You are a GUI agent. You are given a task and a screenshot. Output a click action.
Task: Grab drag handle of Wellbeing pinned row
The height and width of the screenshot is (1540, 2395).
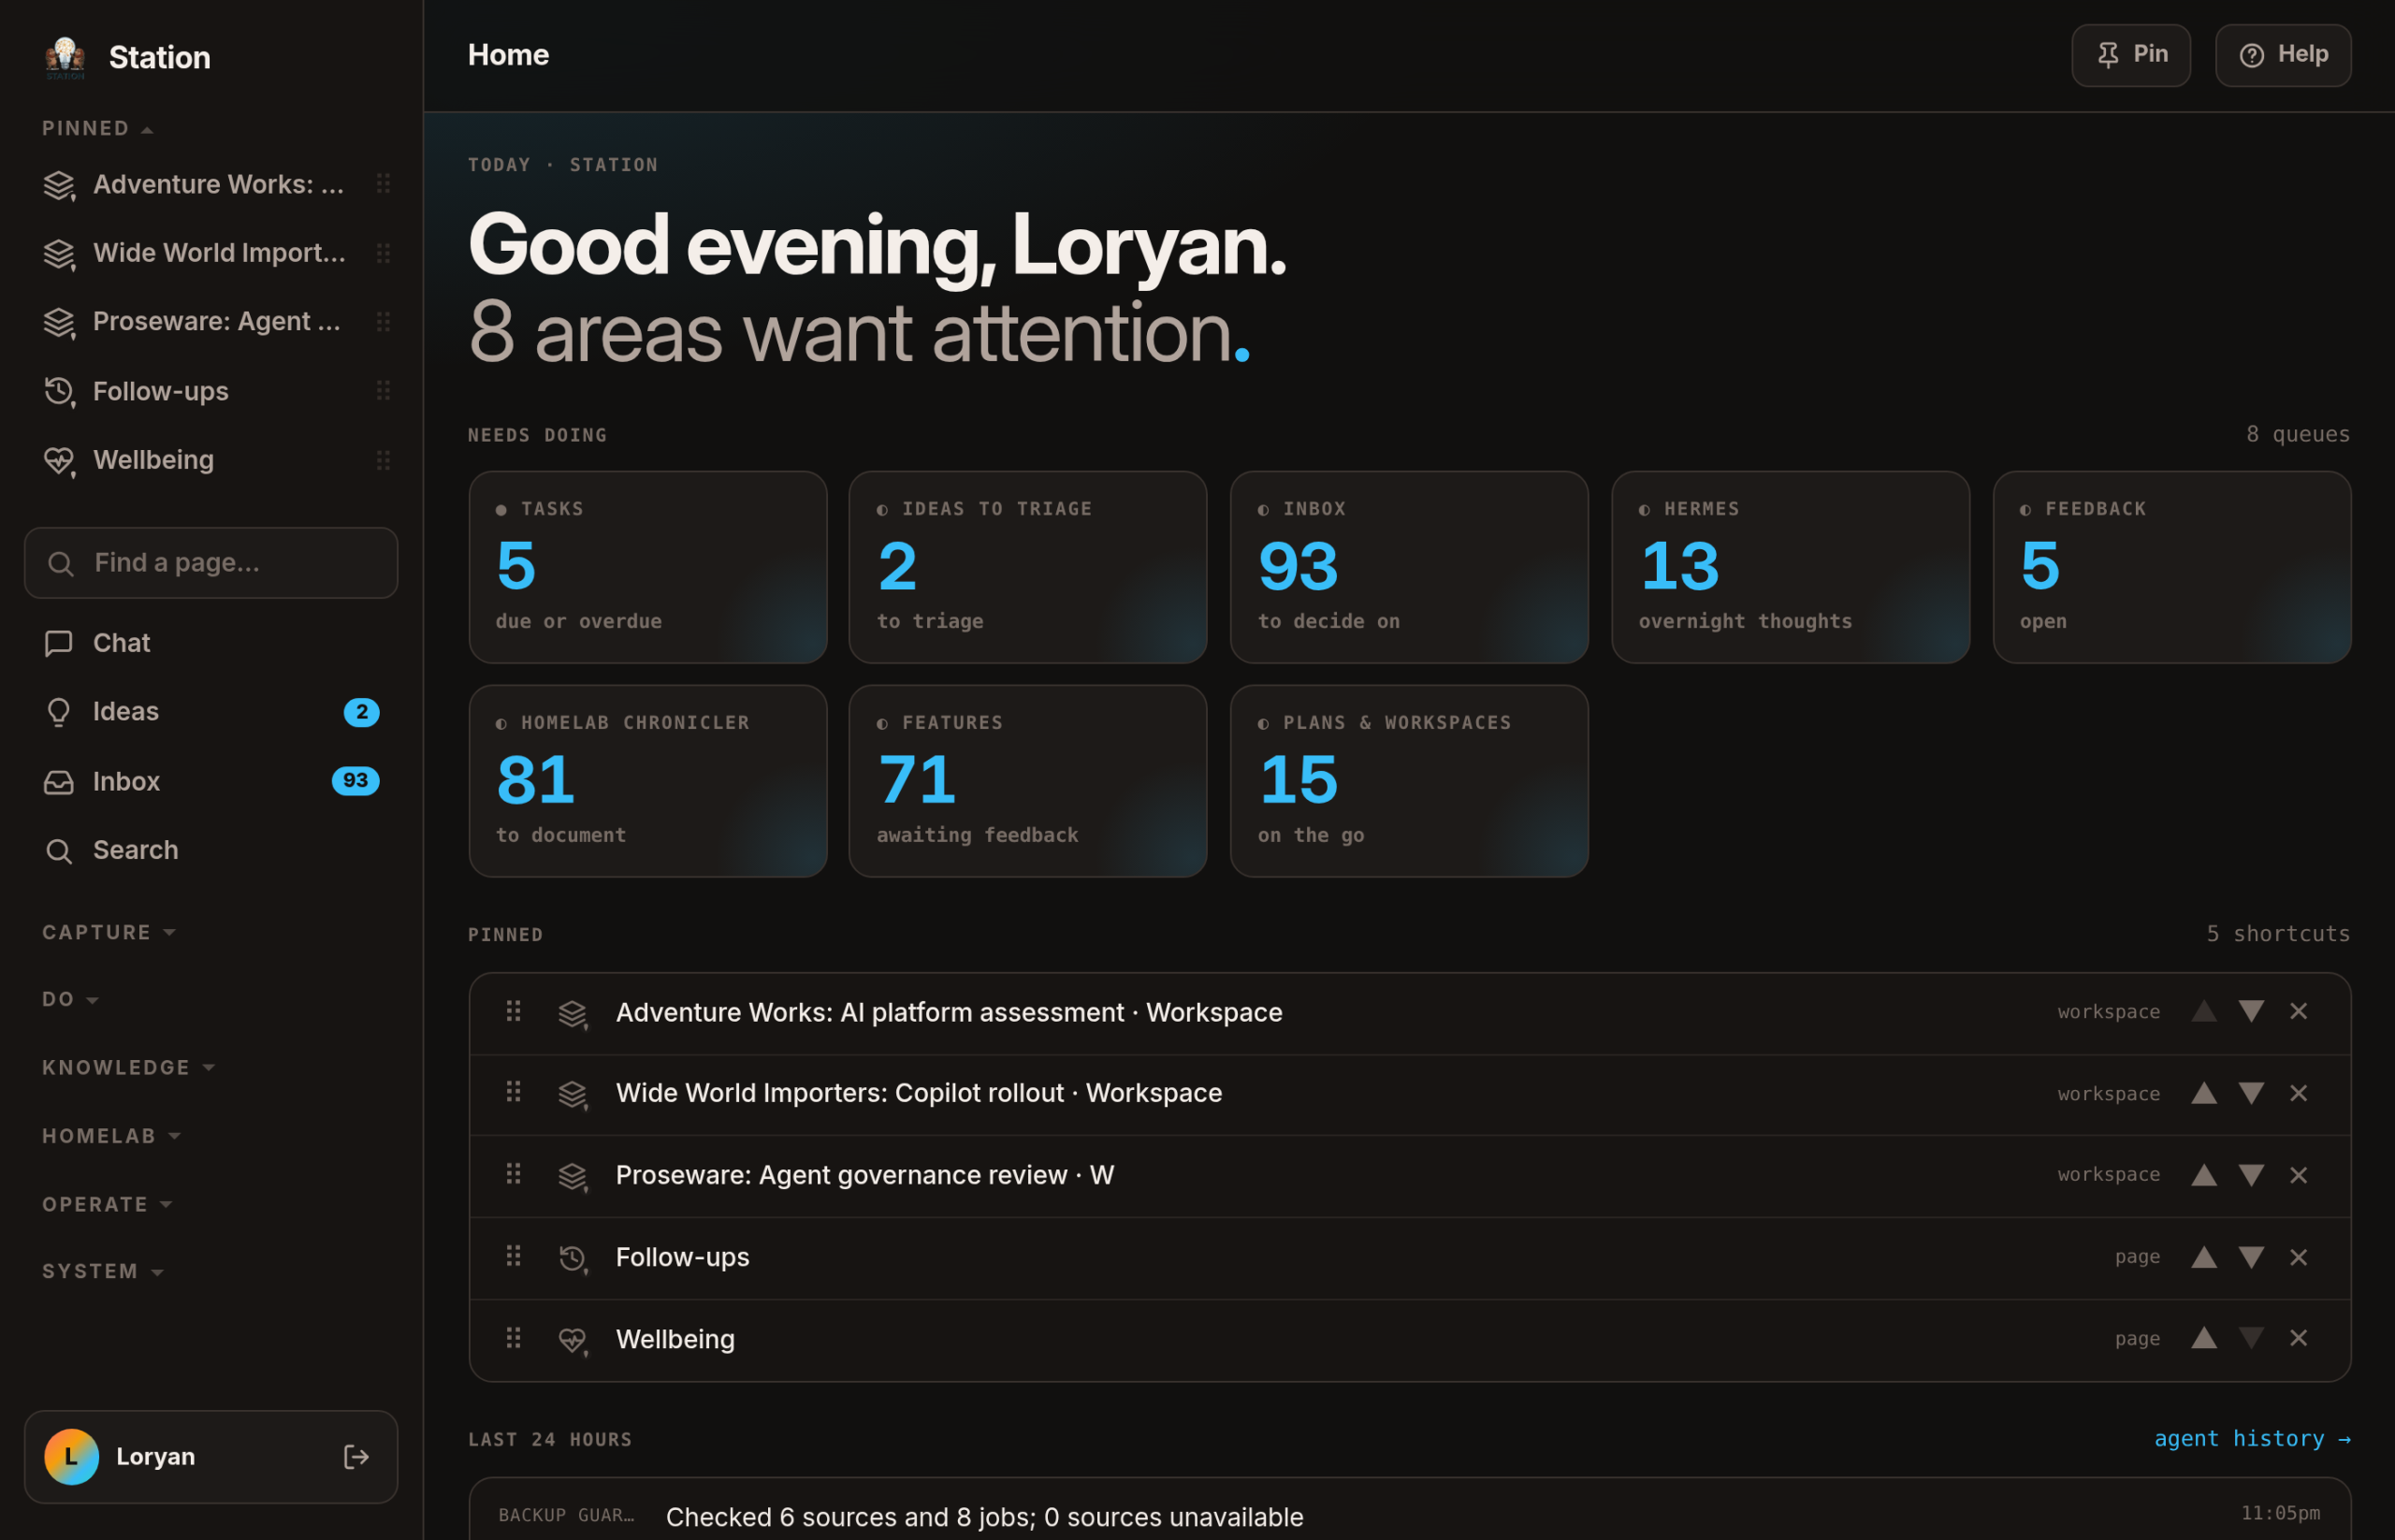(513, 1337)
